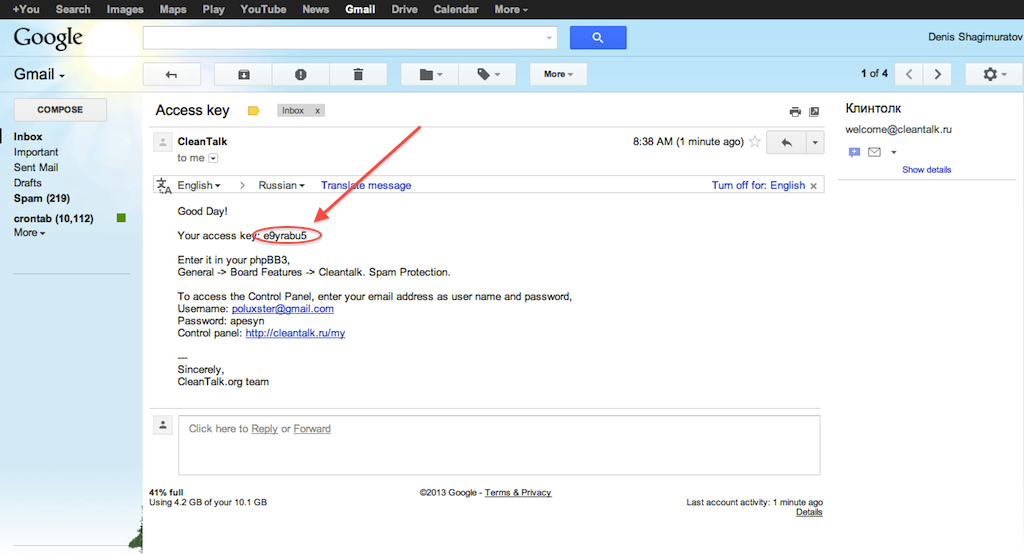This screenshot has height=554, width=1024.
Task: Star the CleanTalk message
Action: point(755,142)
